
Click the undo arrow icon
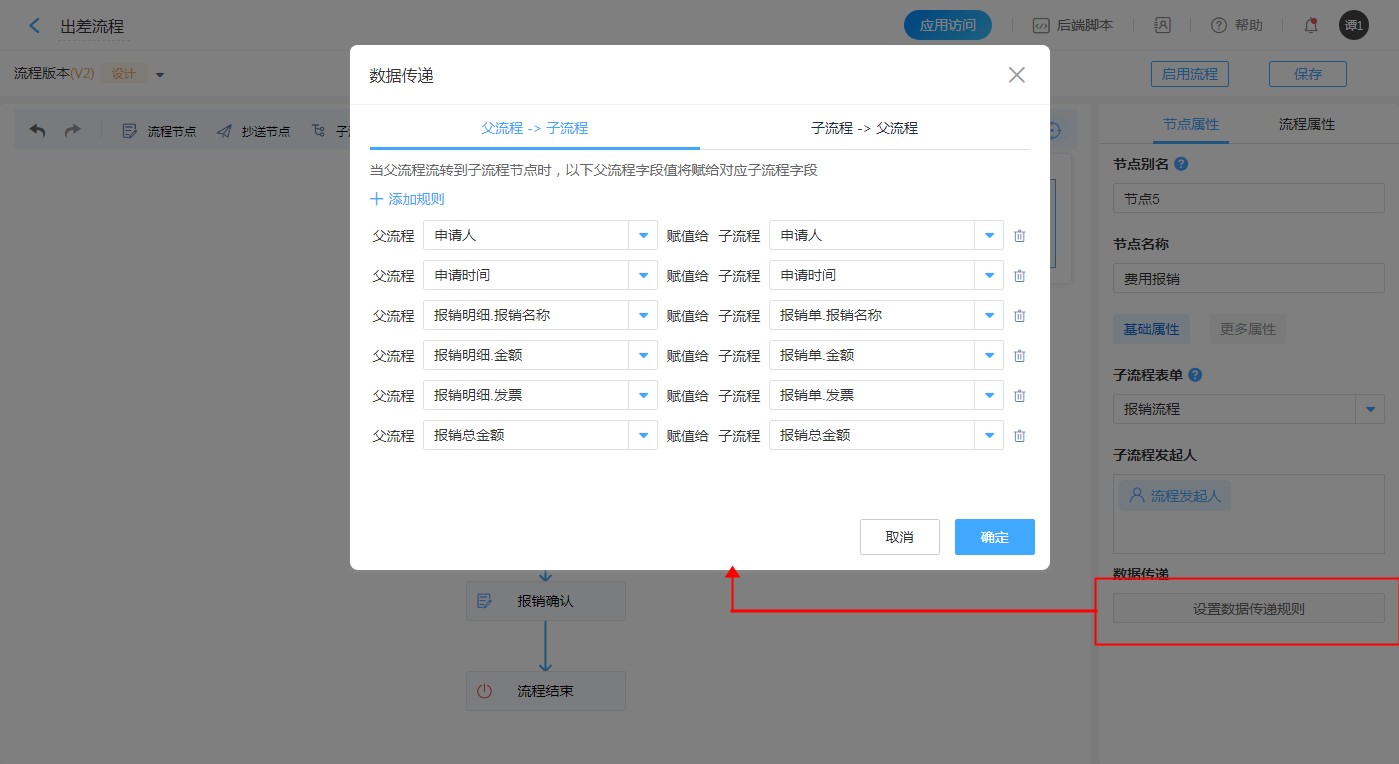pyautogui.click(x=38, y=131)
